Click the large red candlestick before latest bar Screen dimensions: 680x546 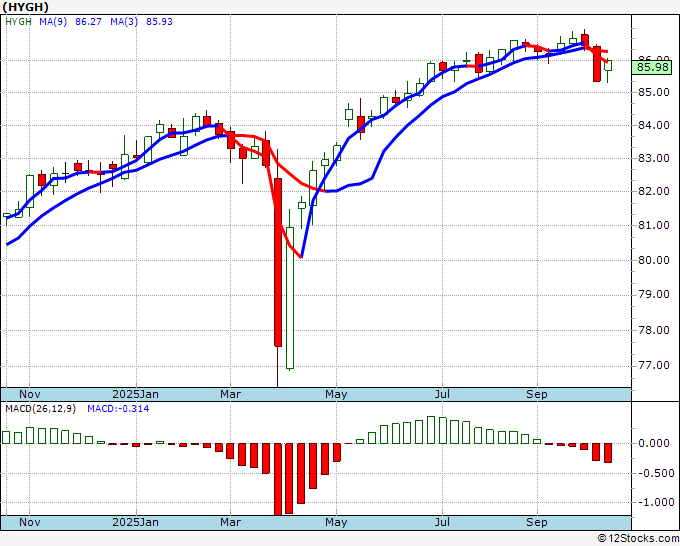(597, 64)
